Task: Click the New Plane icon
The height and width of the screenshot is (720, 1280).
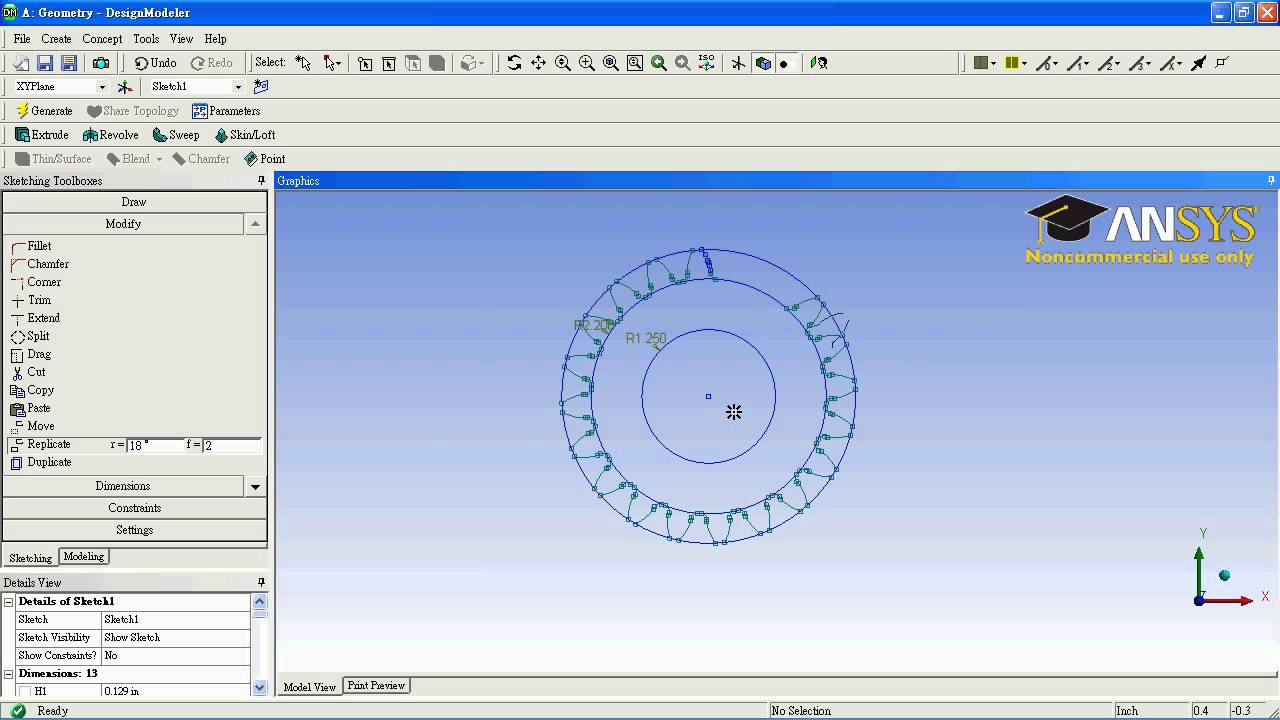Action: [x=125, y=87]
